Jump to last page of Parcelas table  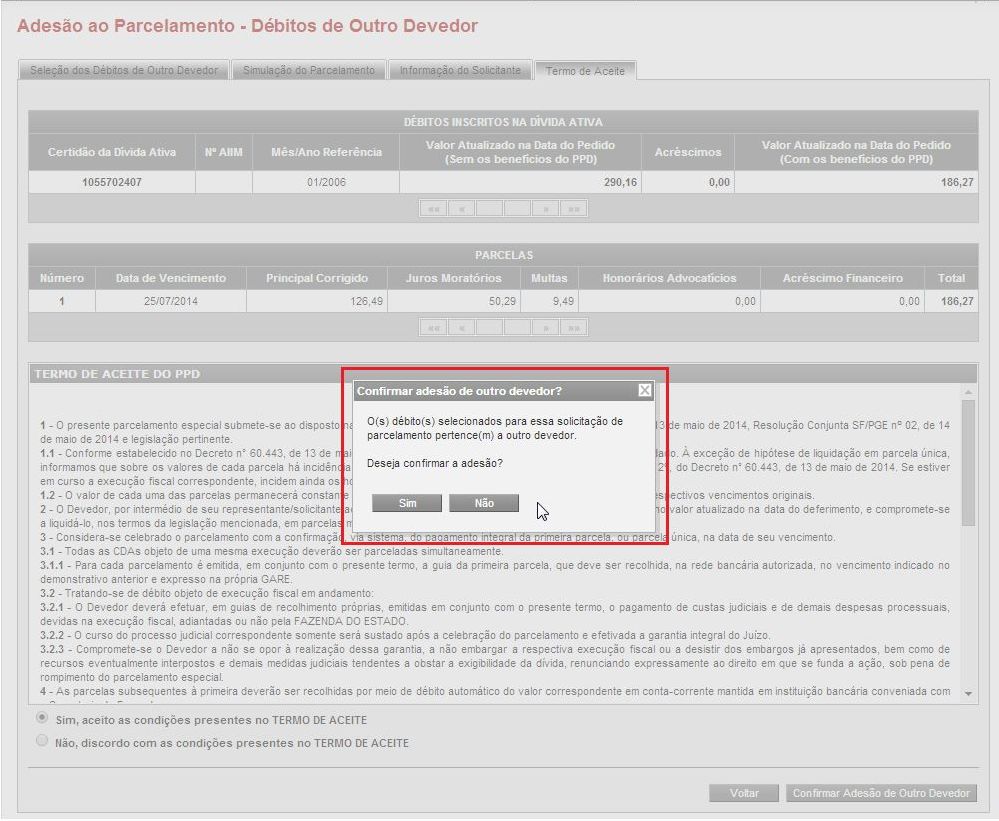tap(574, 327)
